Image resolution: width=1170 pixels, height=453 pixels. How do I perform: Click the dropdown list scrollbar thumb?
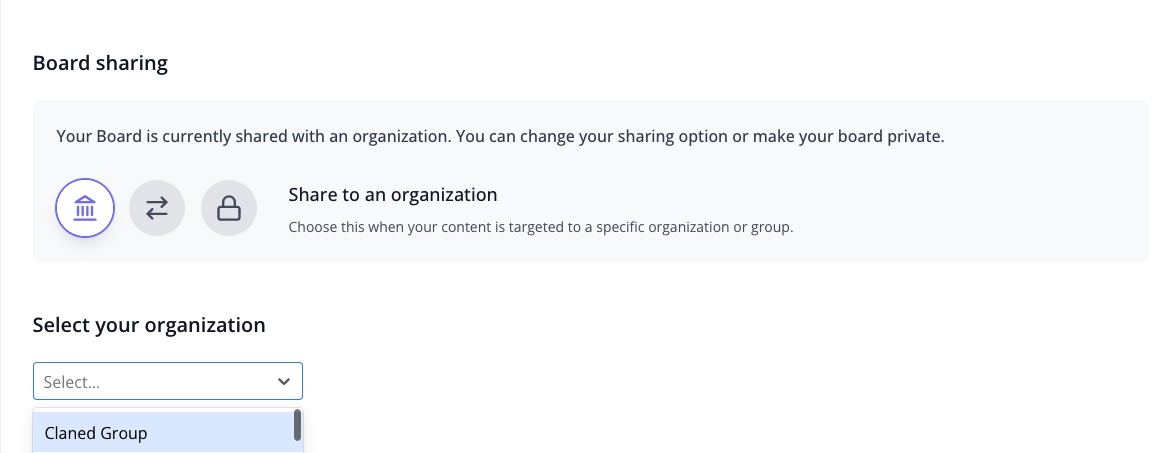(298, 425)
